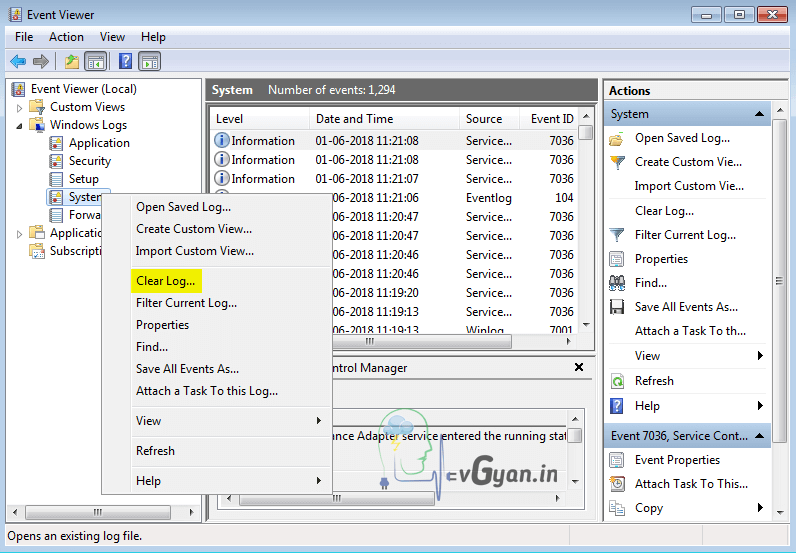Click the Windows Logs folder icon
The image size is (796, 553).
coord(37,124)
